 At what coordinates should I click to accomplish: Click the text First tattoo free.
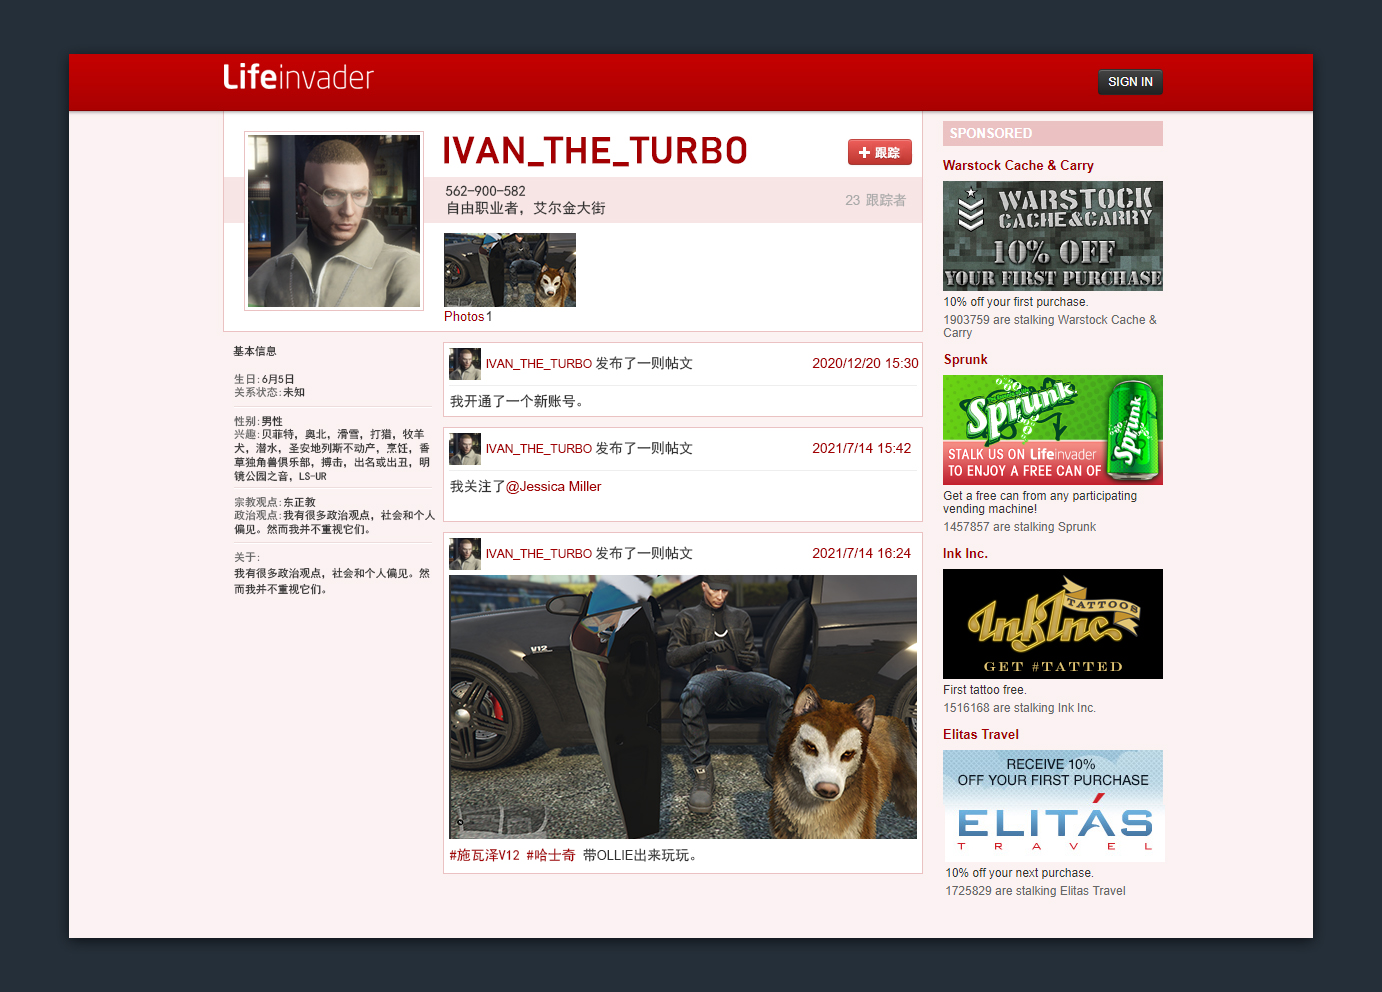(x=985, y=690)
